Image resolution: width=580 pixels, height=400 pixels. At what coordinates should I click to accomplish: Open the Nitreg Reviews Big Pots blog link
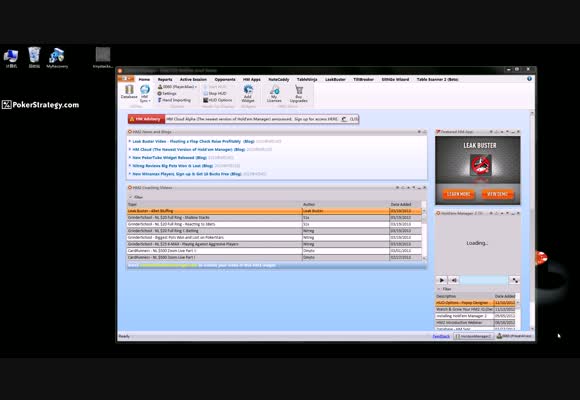click(x=173, y=166)
